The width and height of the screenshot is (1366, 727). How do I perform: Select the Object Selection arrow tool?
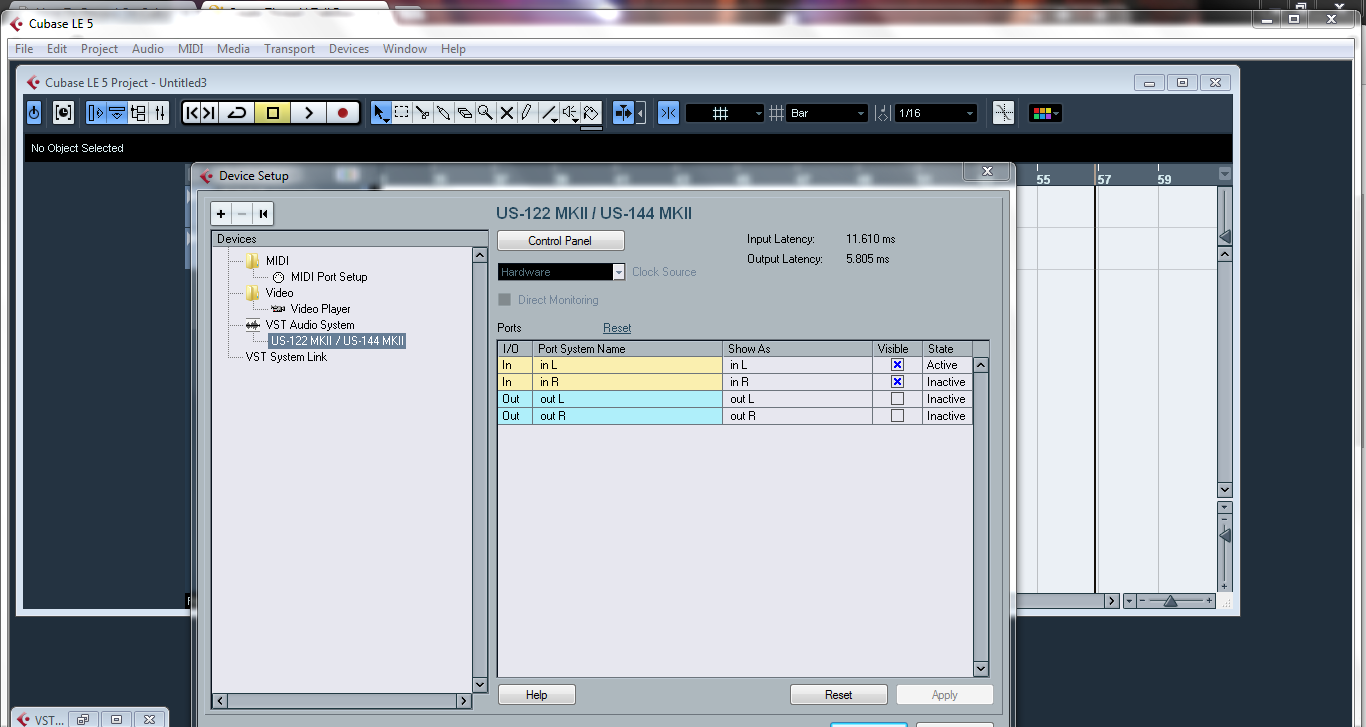tap(381, 113)
